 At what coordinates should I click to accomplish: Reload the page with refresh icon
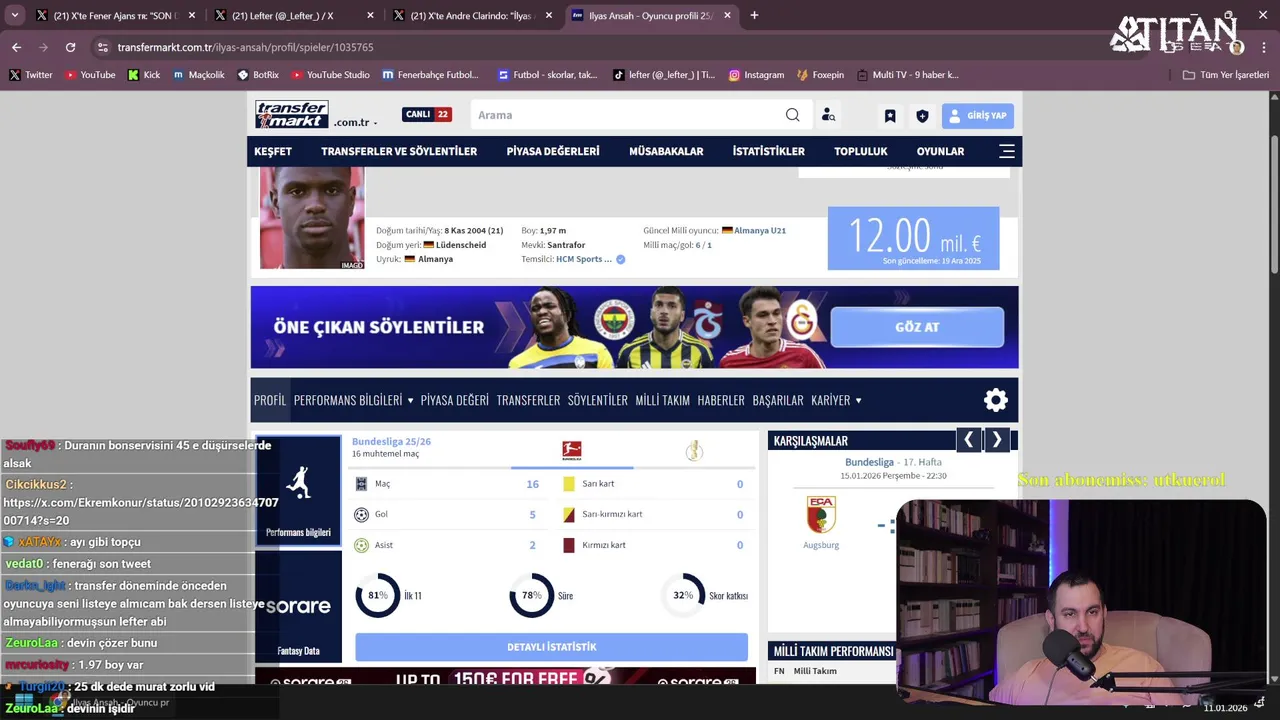70,47
